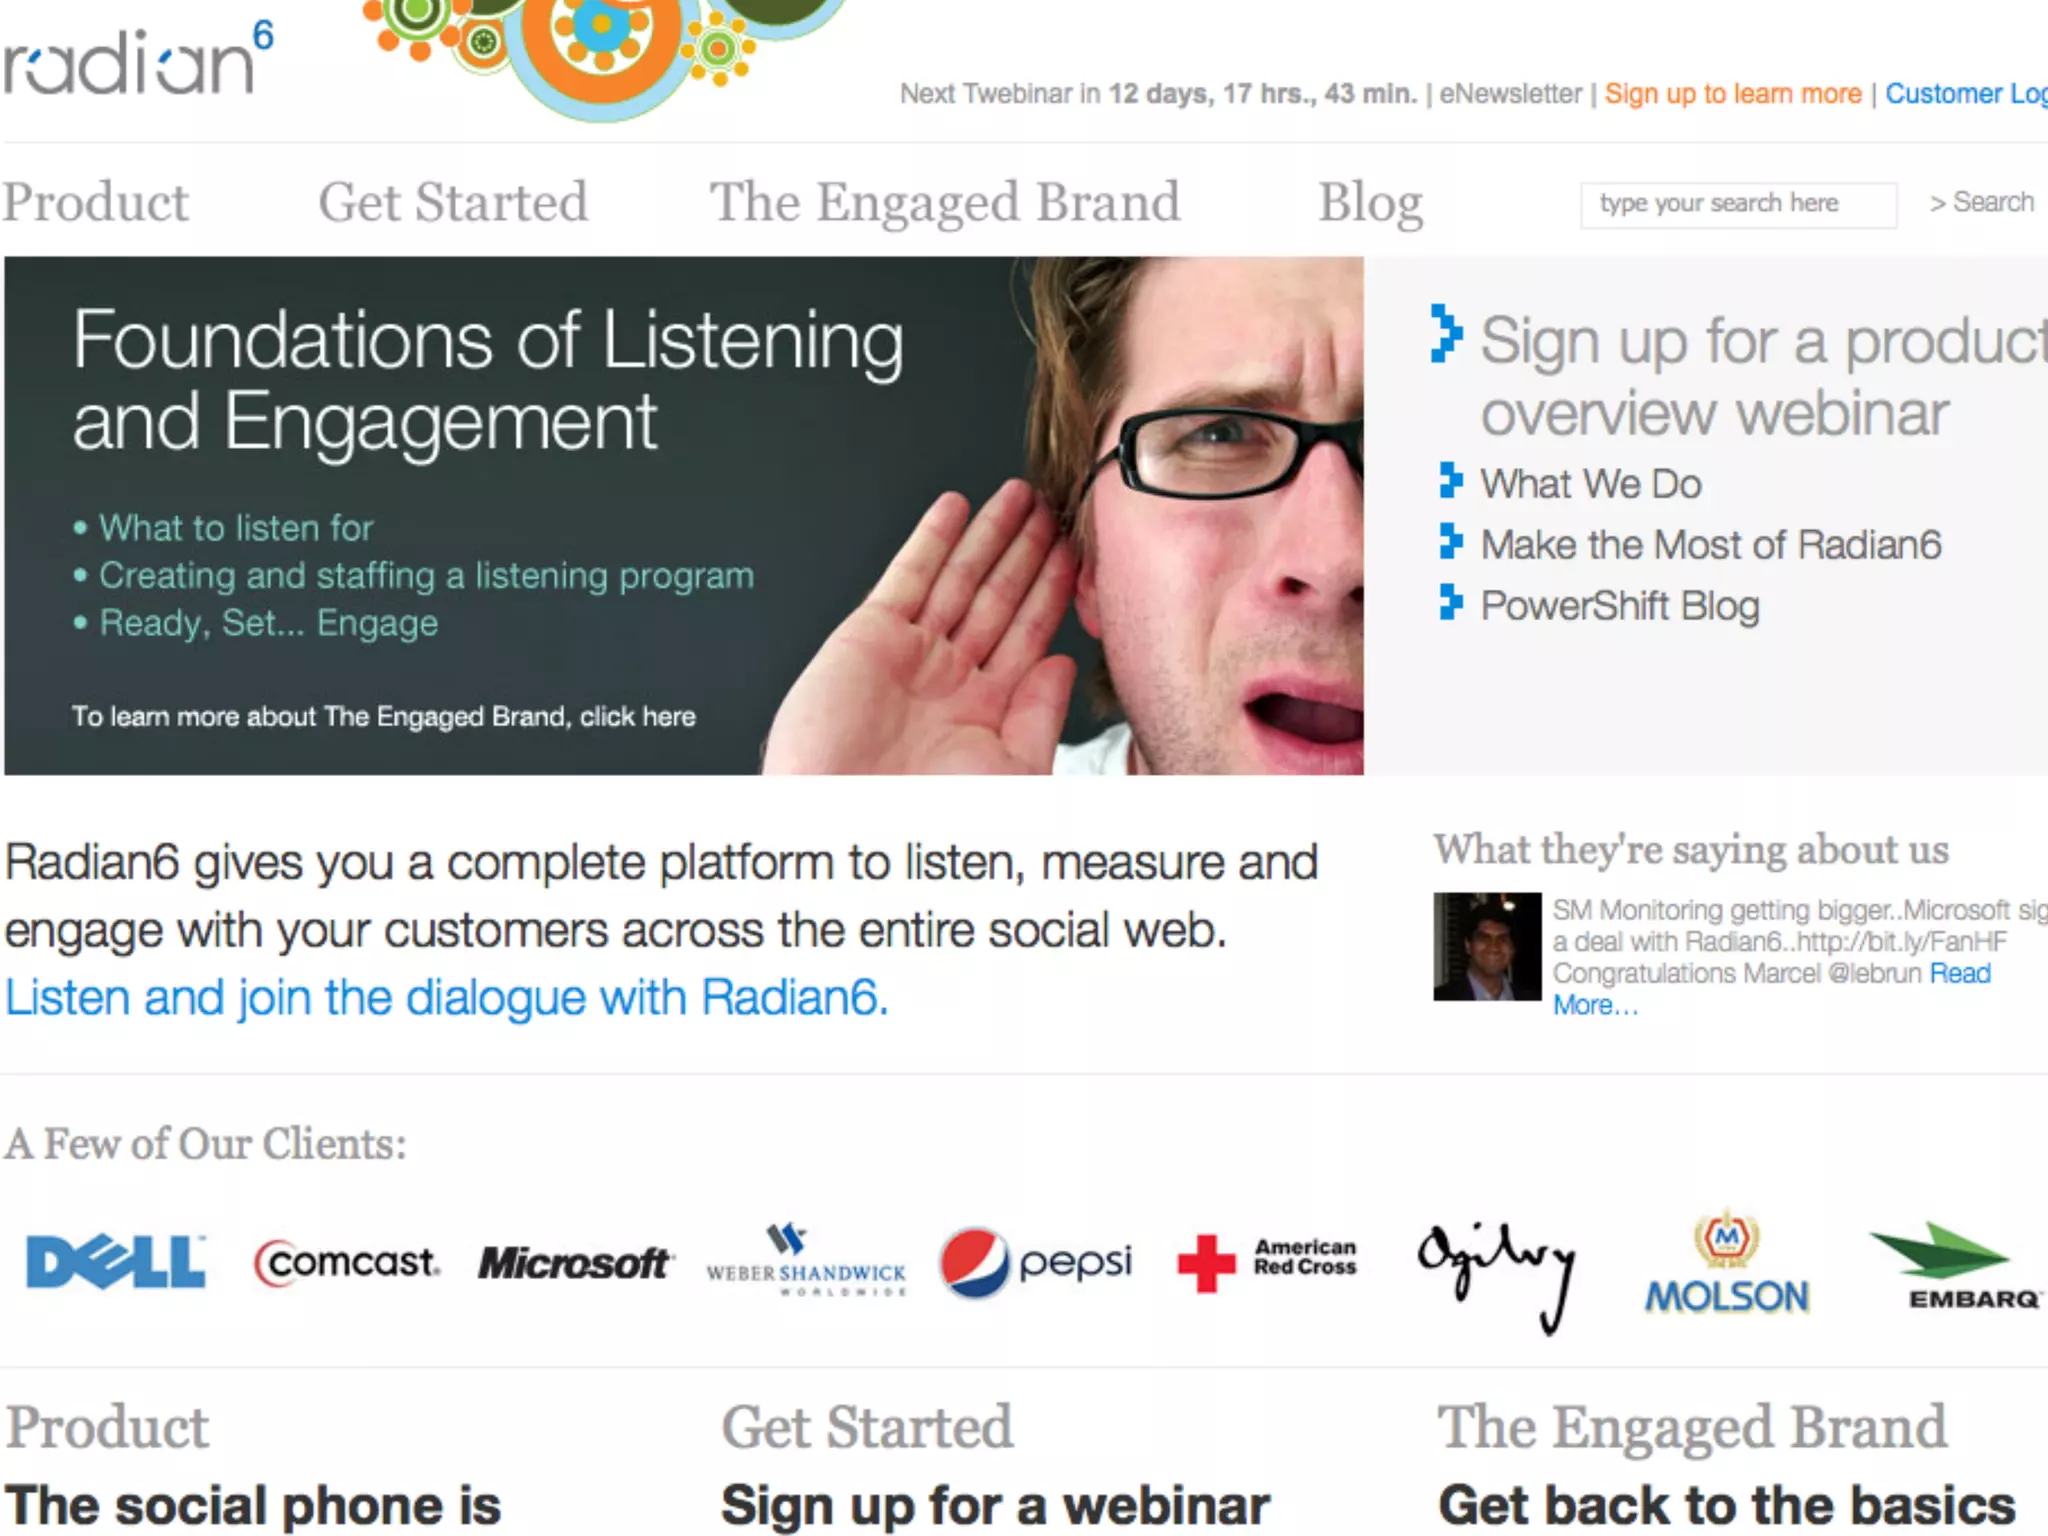The height and width of the screenshot is (1536, 2048).
Task: Open Sign up to learn more link
Action: click(1733, 94)
